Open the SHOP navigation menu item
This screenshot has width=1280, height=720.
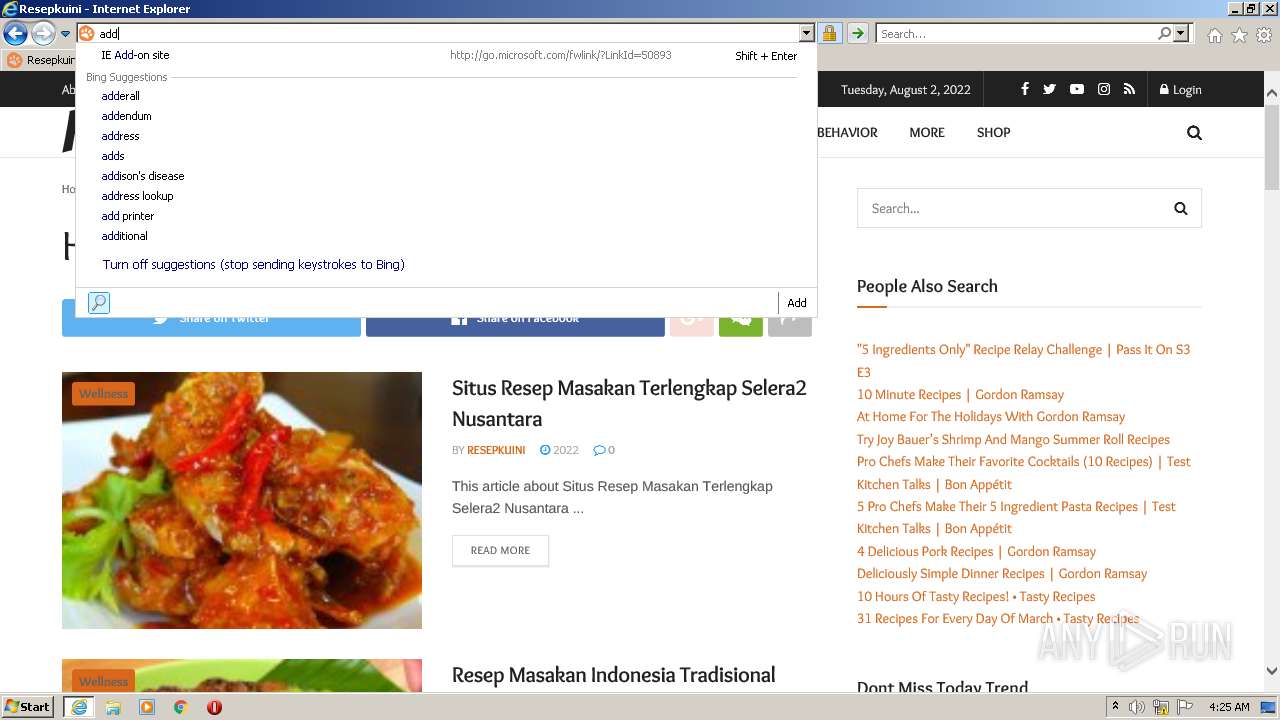coord(994,132)
